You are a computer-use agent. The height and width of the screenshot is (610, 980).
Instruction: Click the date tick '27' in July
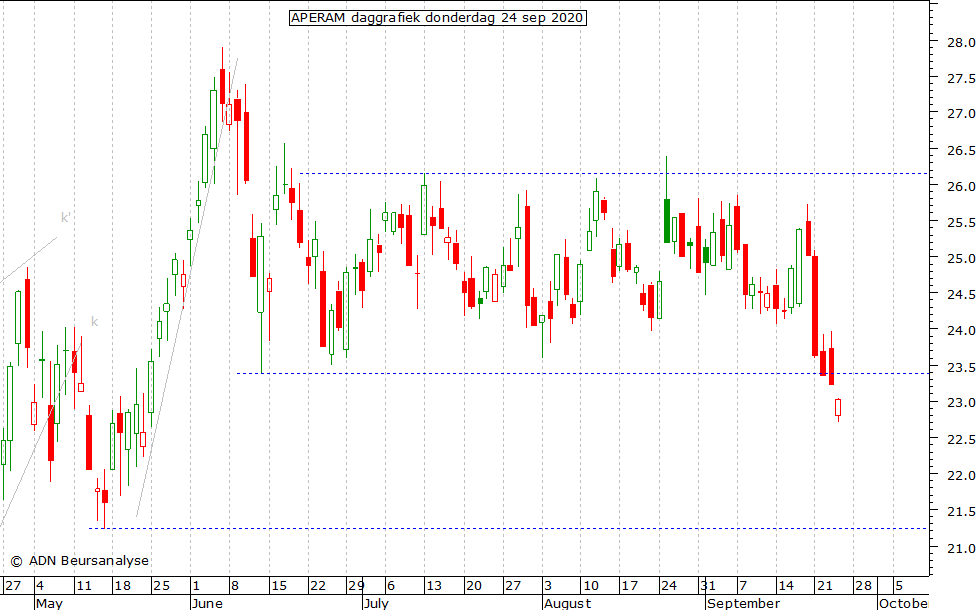click(513, 586)
